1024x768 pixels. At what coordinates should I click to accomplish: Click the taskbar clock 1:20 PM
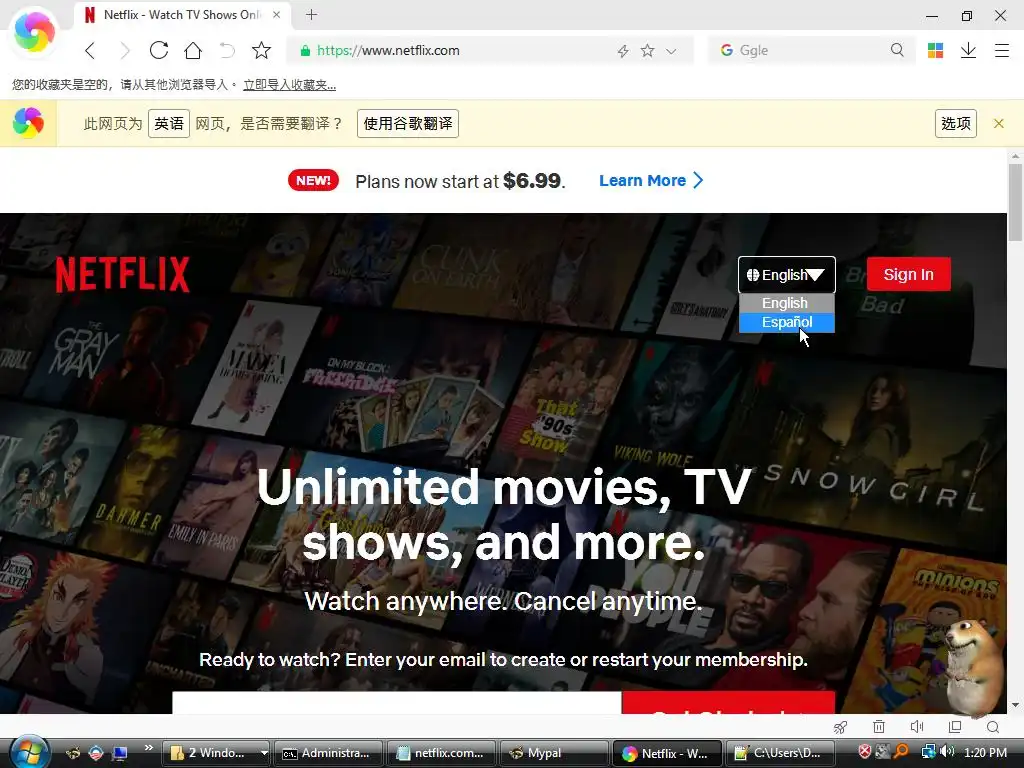tap(985, 752)
